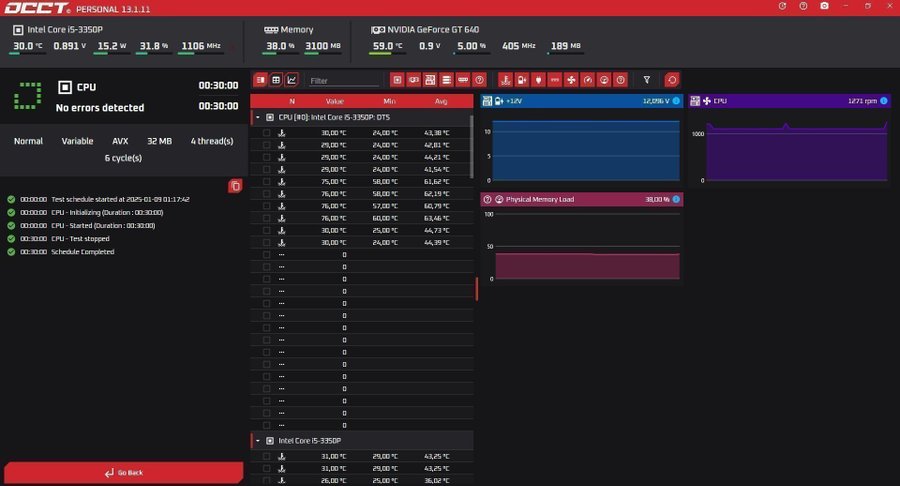Tick checkbox for row averaging 44,73 °C

(266, 230)
